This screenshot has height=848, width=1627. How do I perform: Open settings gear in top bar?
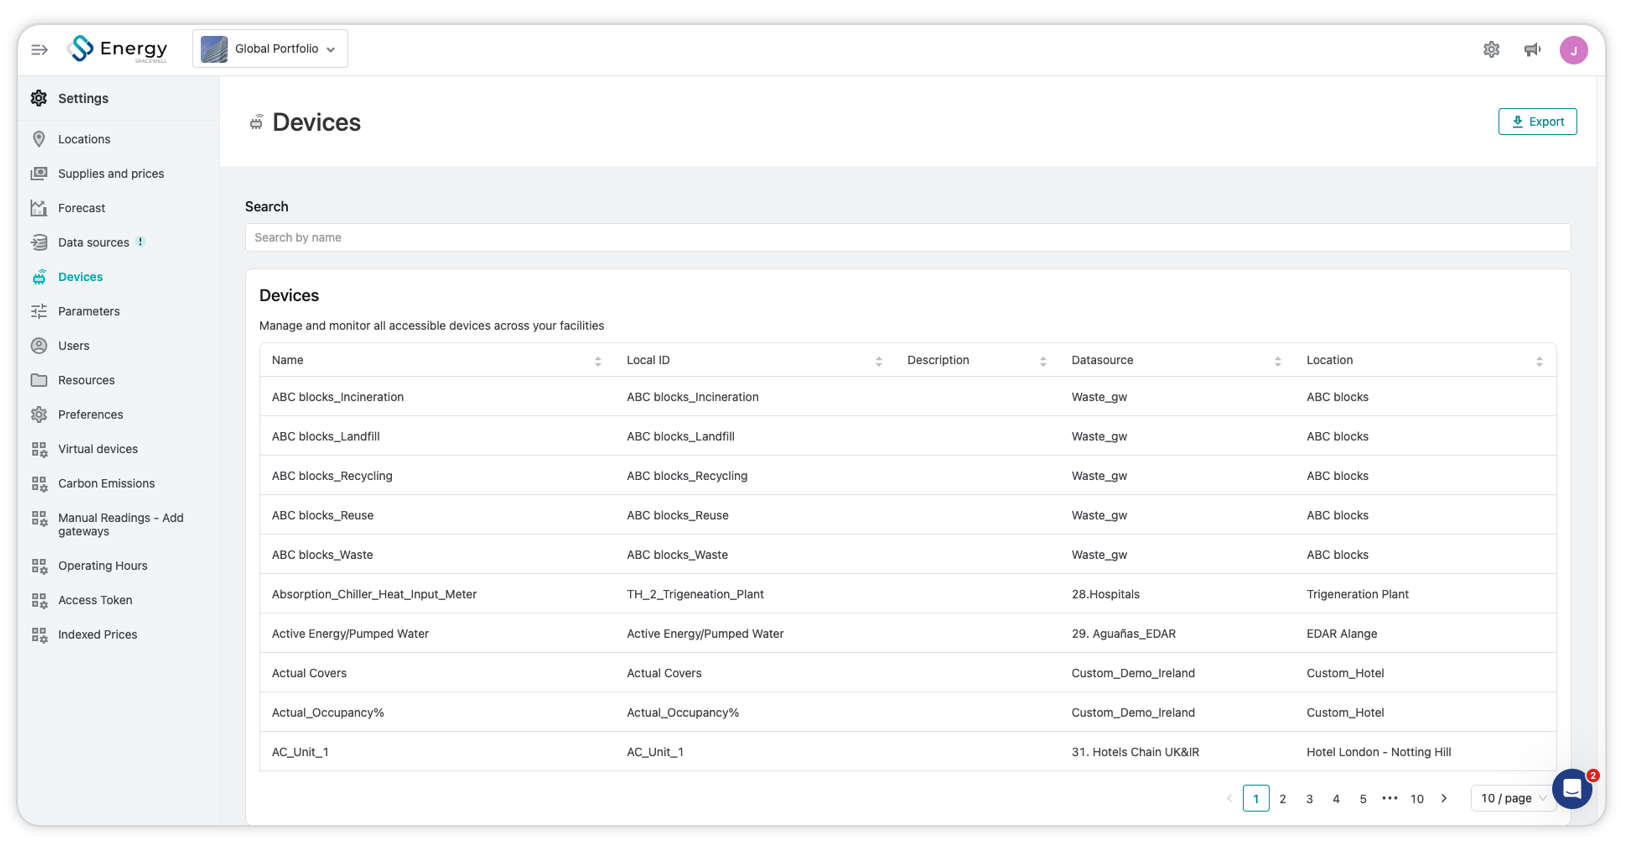(1491, 49)
